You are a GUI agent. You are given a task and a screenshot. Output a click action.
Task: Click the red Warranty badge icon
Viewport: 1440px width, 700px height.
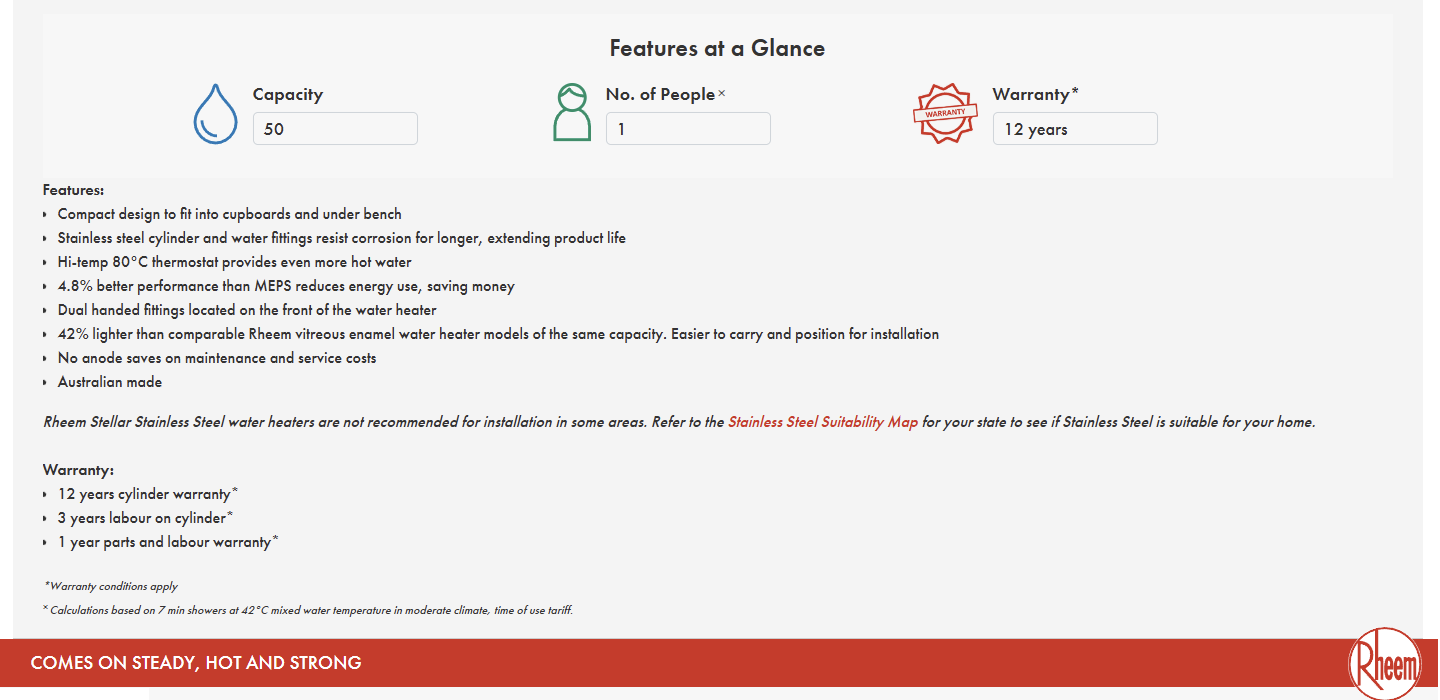click(945, 113)
